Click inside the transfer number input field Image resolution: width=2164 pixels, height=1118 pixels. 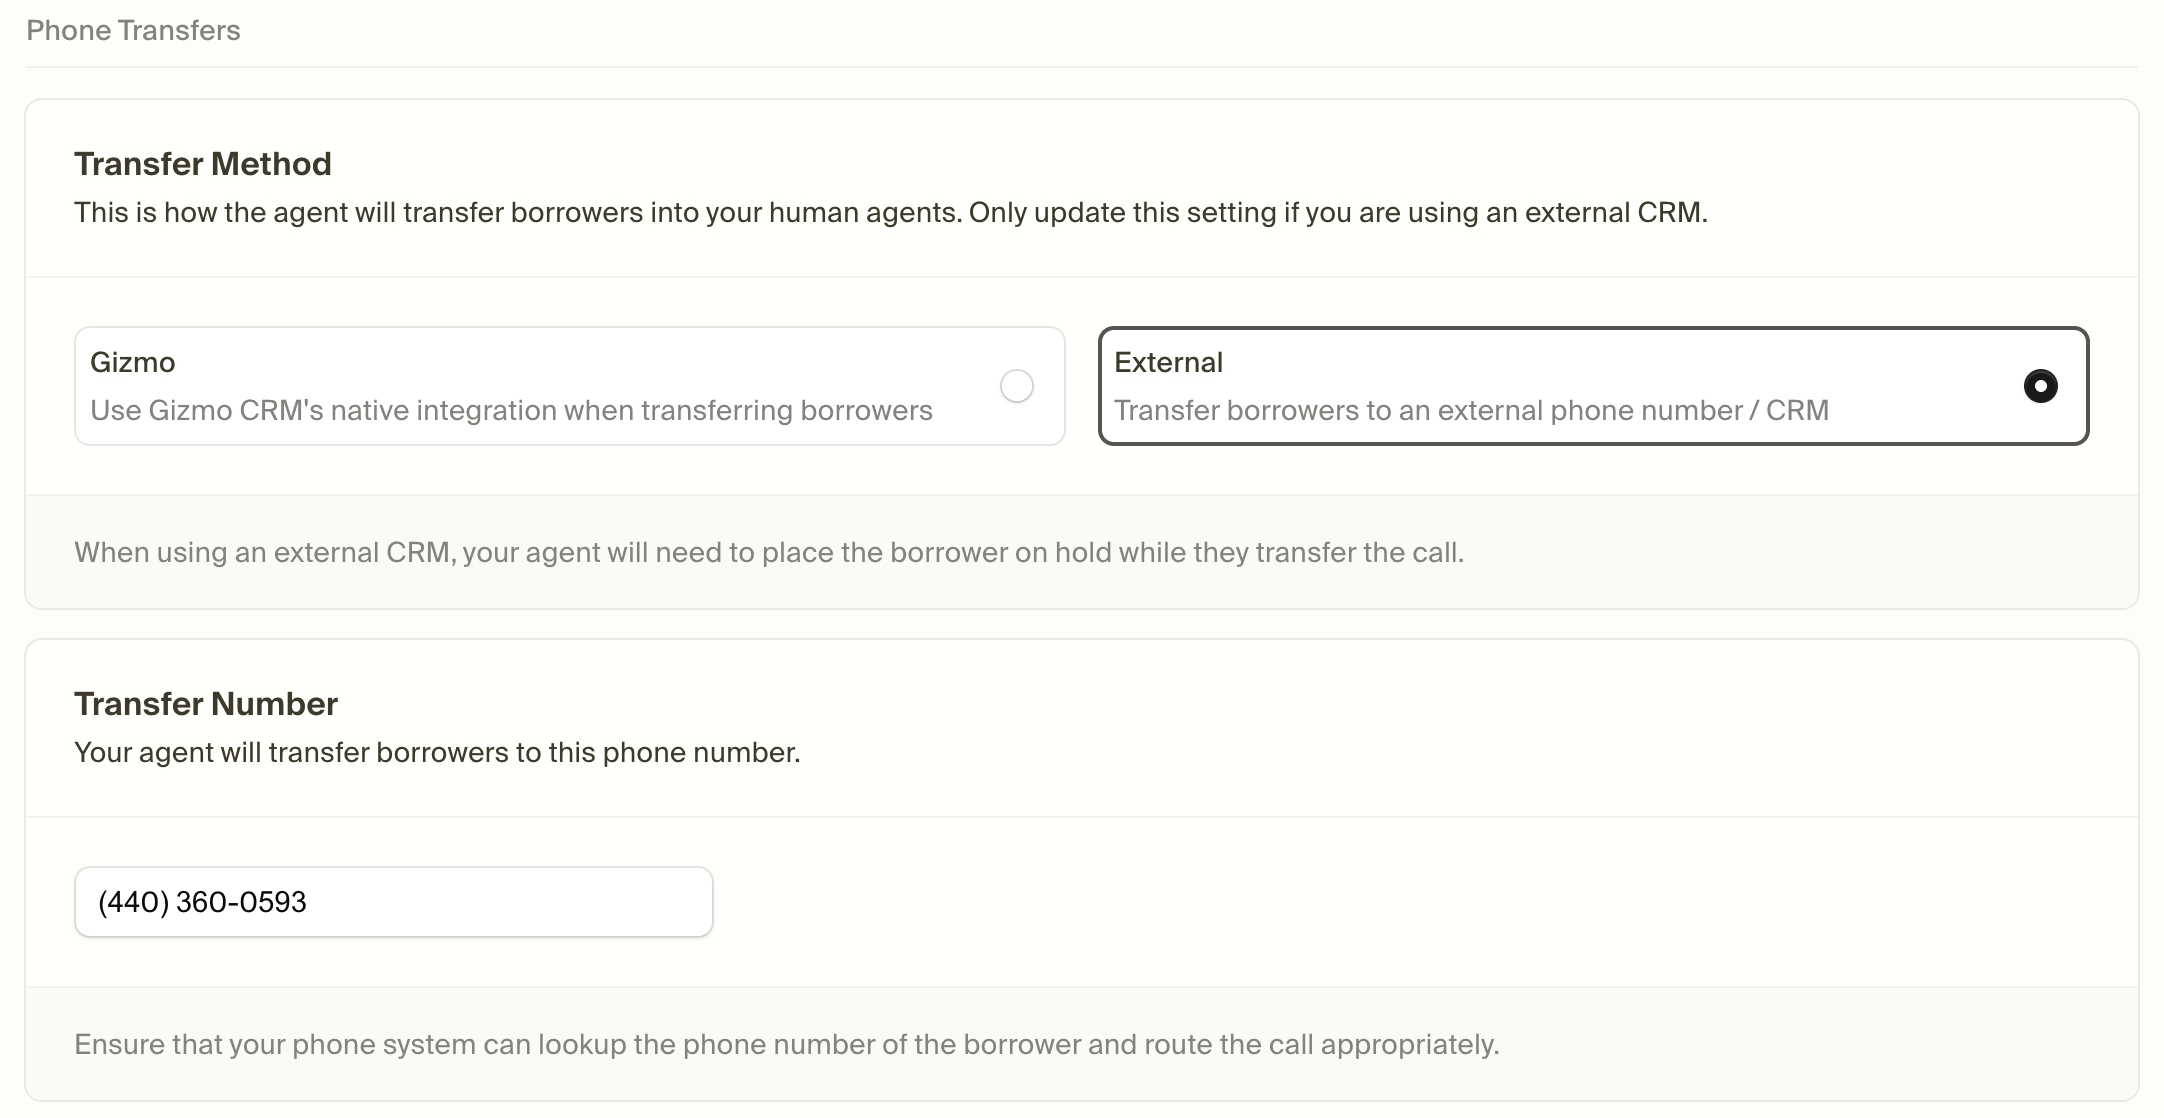coord(393,901)
